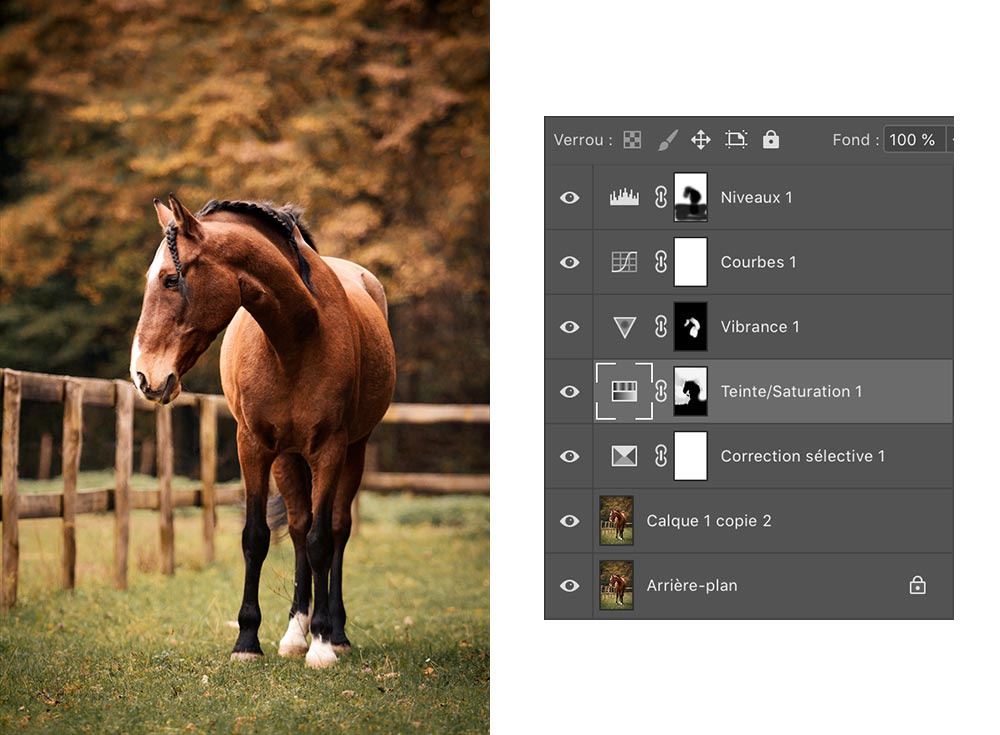Click the horse photo preview
Image resolution: width=1000 pixels, height=735 pixels.
[x=245, y=368]
